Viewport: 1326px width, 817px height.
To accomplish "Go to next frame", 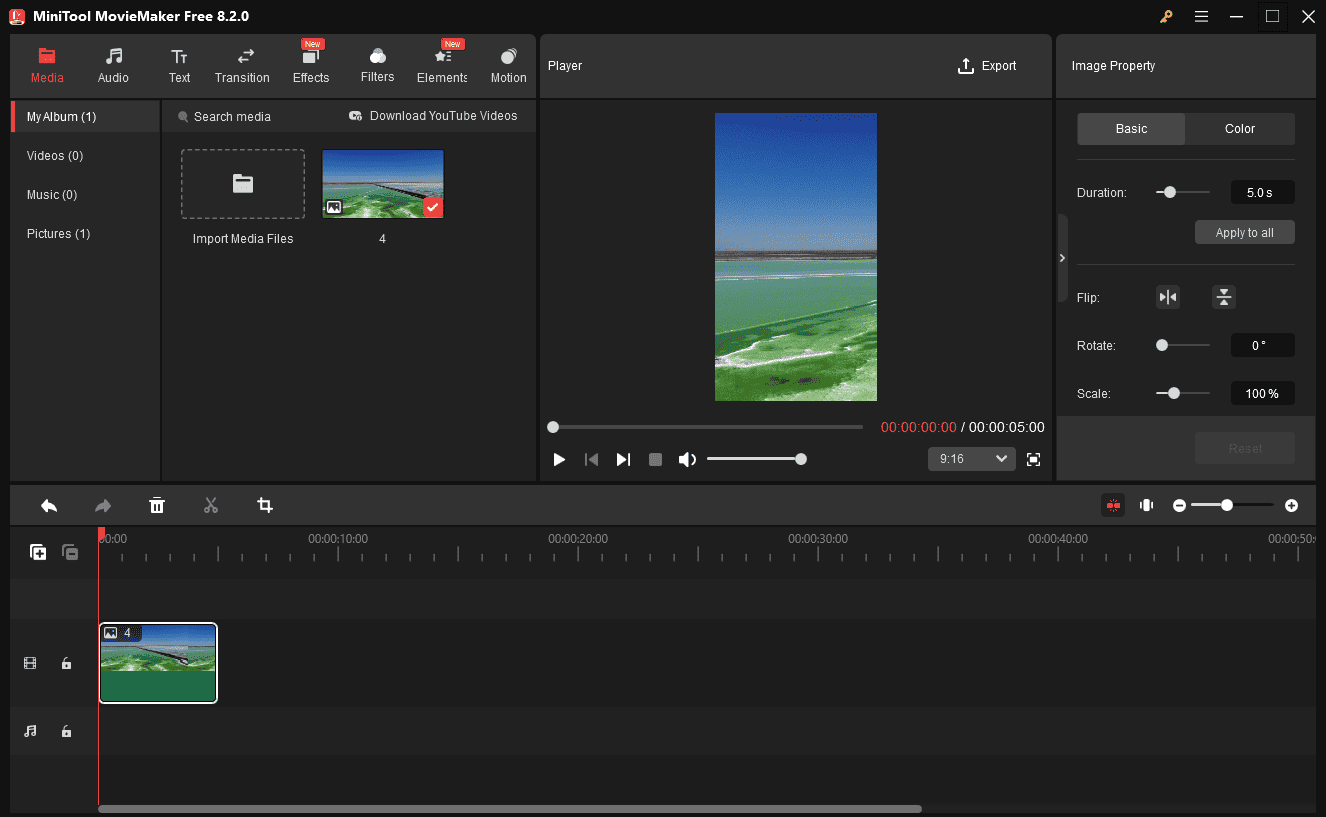I will click(623, 459).
